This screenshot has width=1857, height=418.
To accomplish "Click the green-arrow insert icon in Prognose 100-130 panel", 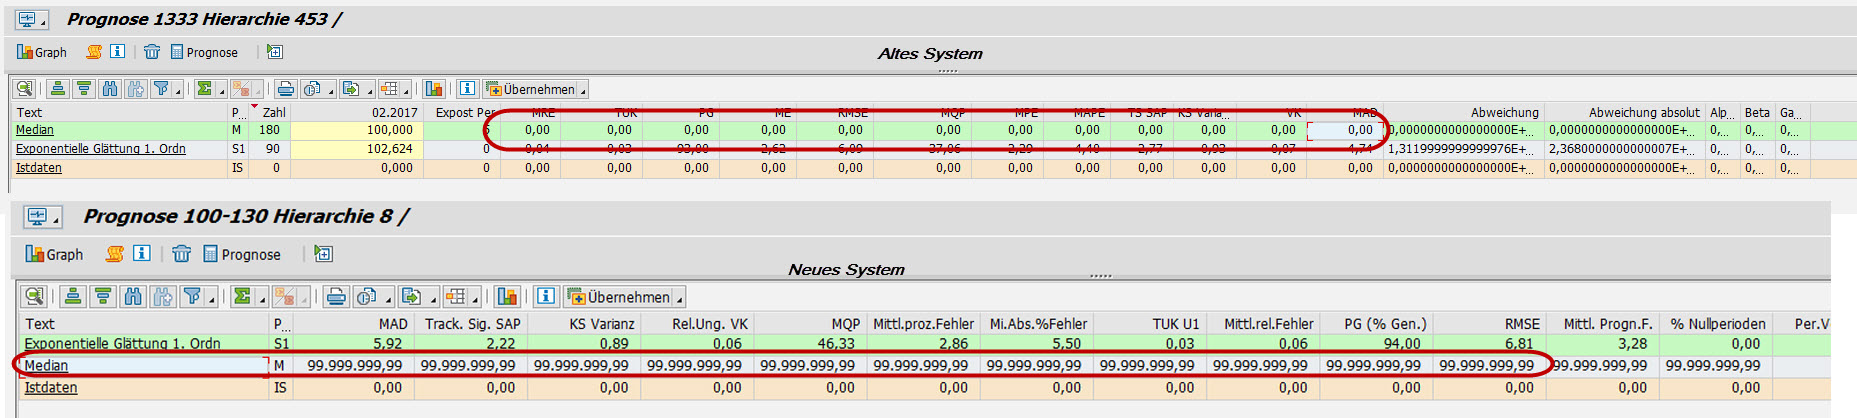I will (323, 254).
